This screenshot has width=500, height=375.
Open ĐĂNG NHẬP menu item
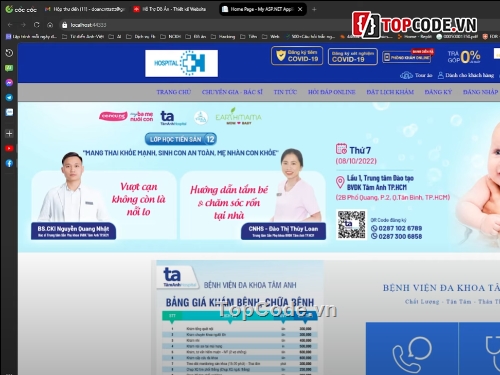pos(480,92)
